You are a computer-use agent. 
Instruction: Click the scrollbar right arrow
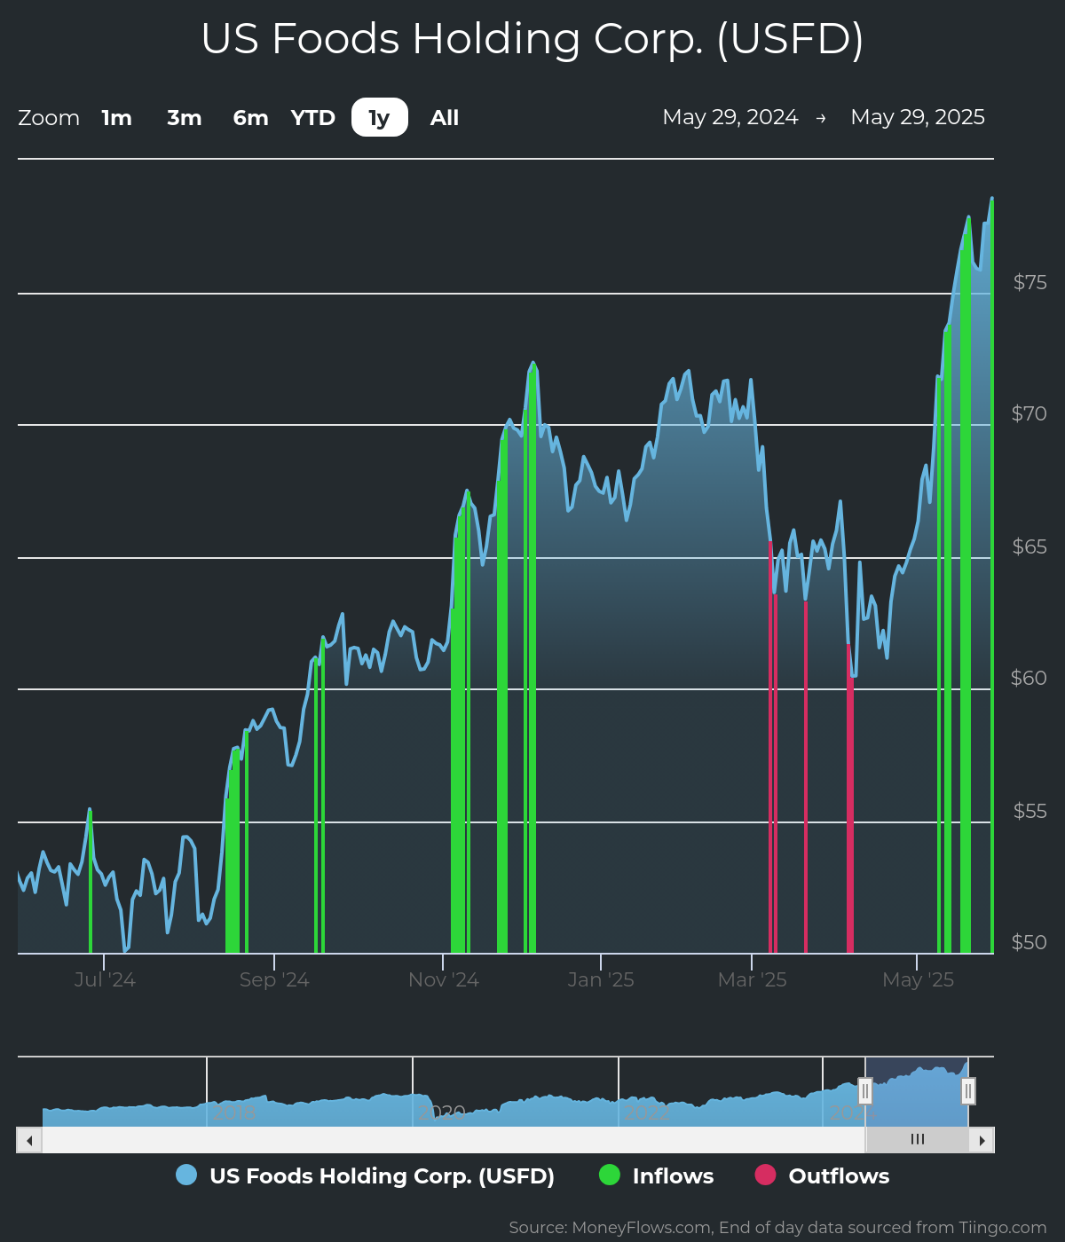pyautogui.click(x=982, y=1140)
